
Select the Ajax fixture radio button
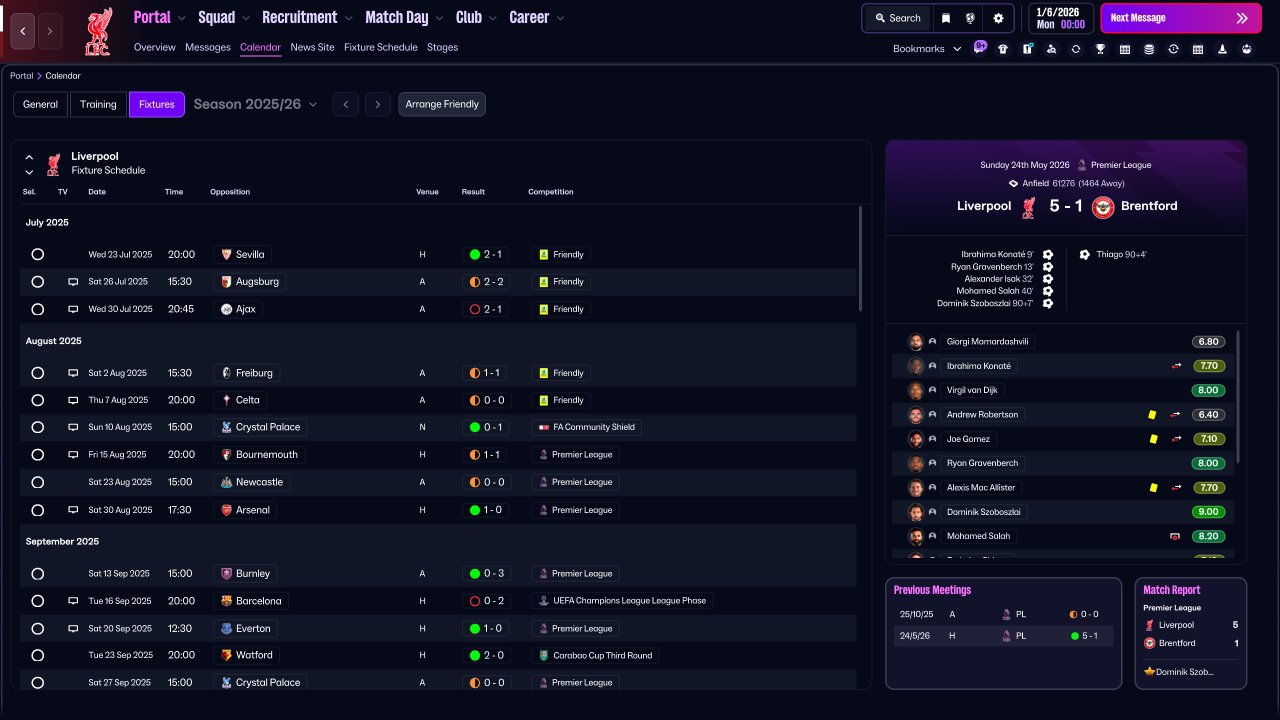[x=38, y=310]
